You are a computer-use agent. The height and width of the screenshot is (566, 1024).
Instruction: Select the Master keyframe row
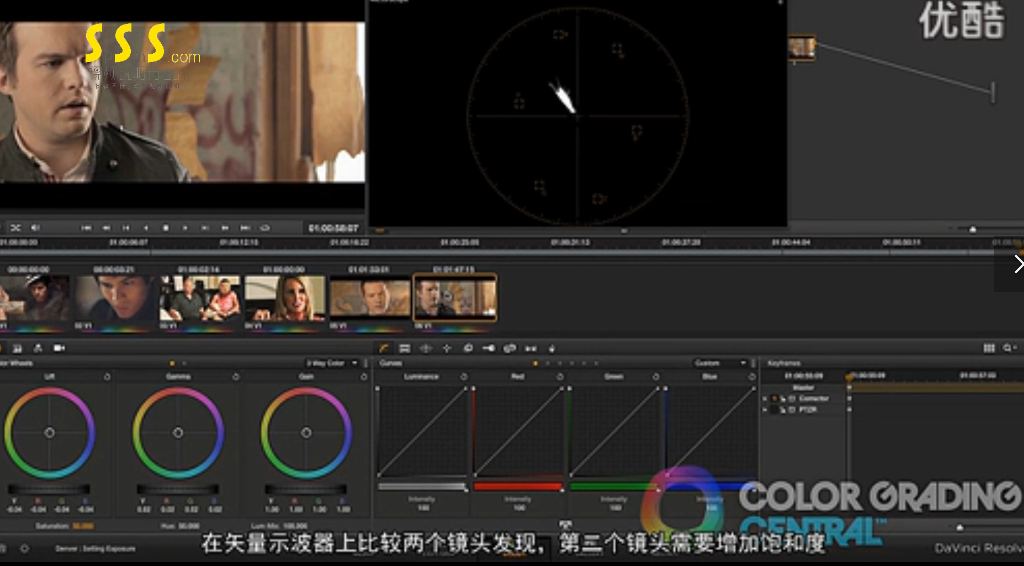[x=803, y=387]
